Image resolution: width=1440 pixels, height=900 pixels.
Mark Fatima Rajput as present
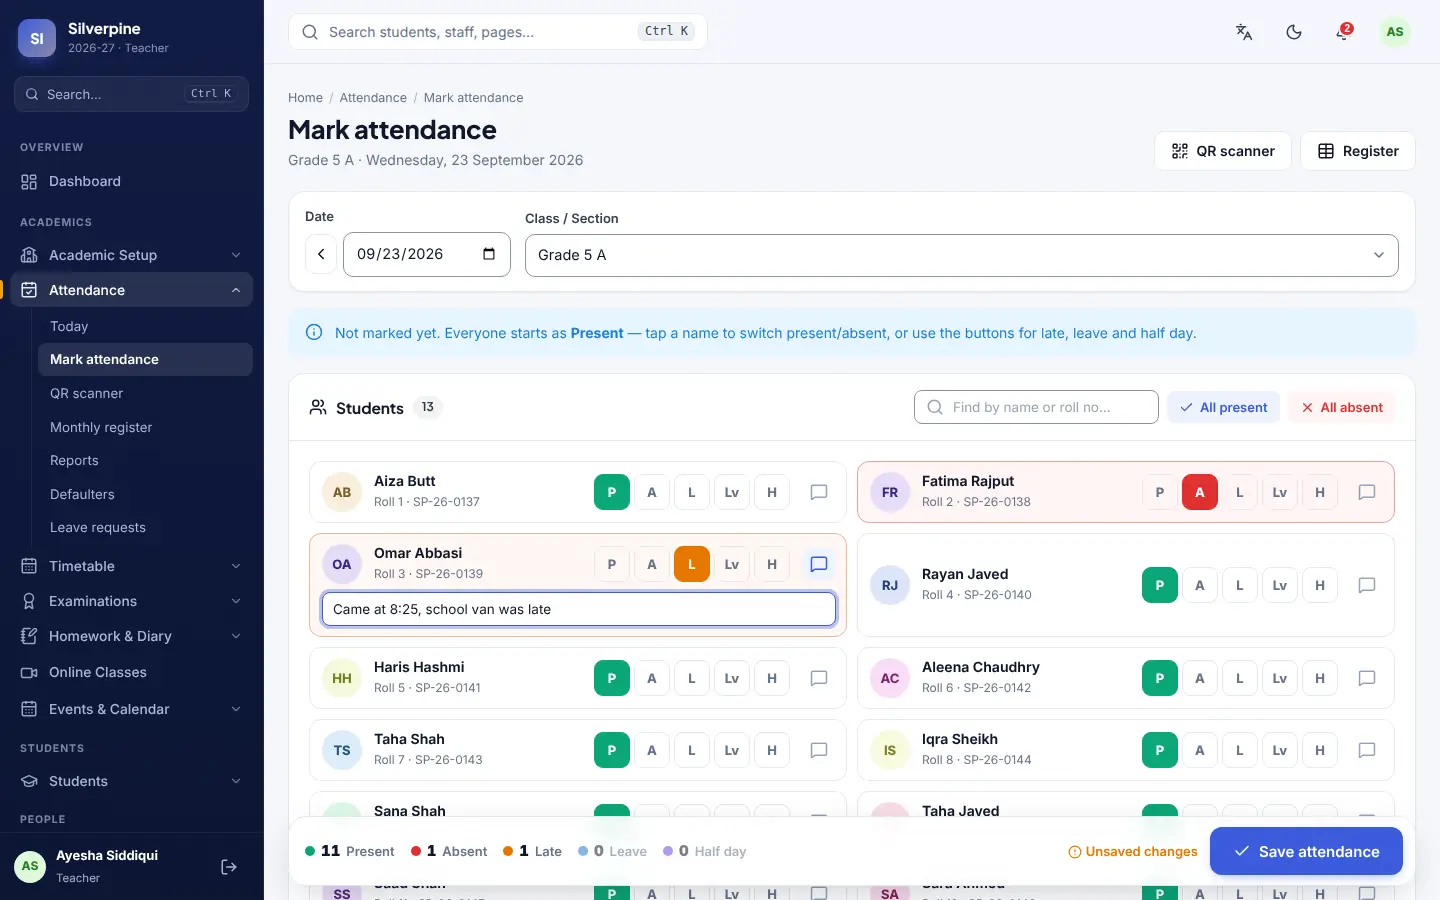(x=1160, y=492)
